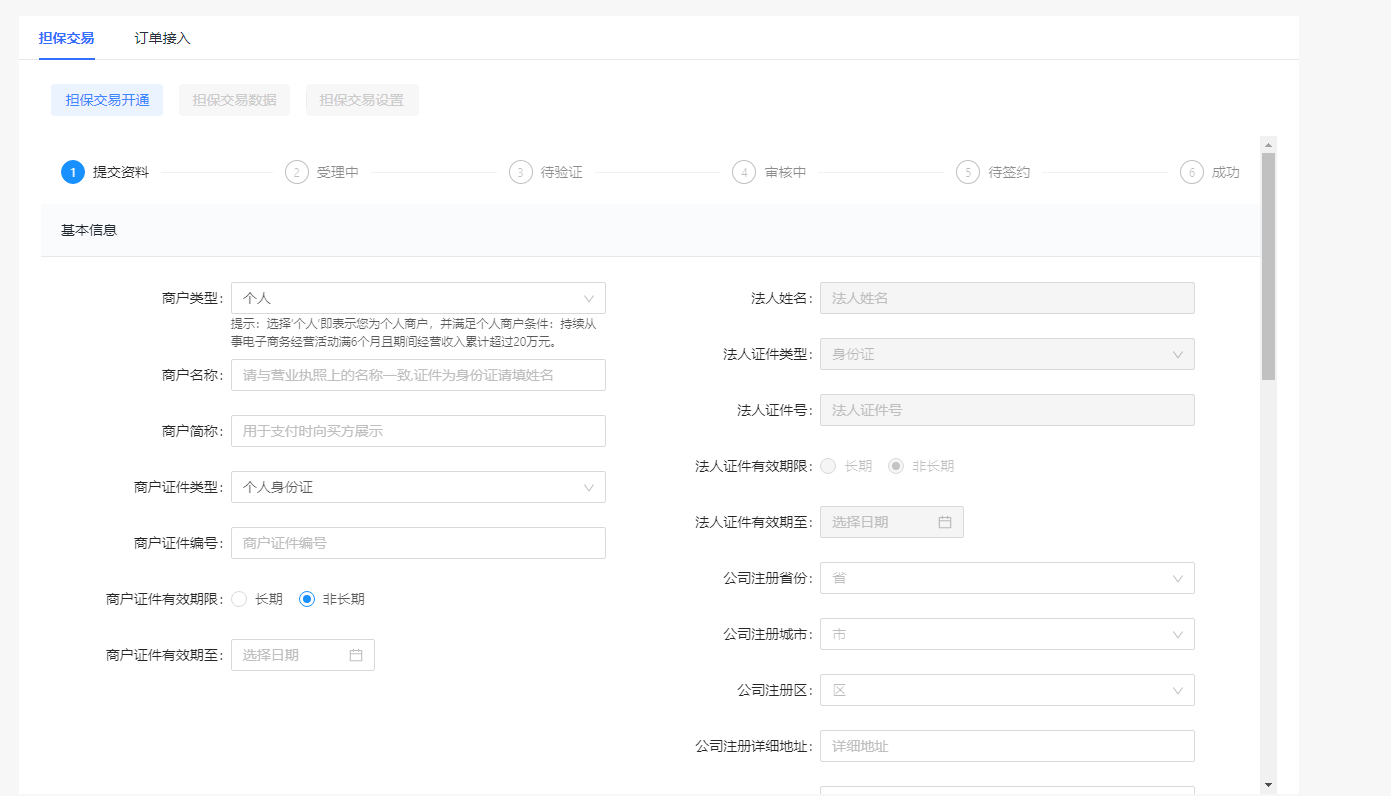Click step 6 circle 成功
1391x796 pixels.
(1191, 172)
